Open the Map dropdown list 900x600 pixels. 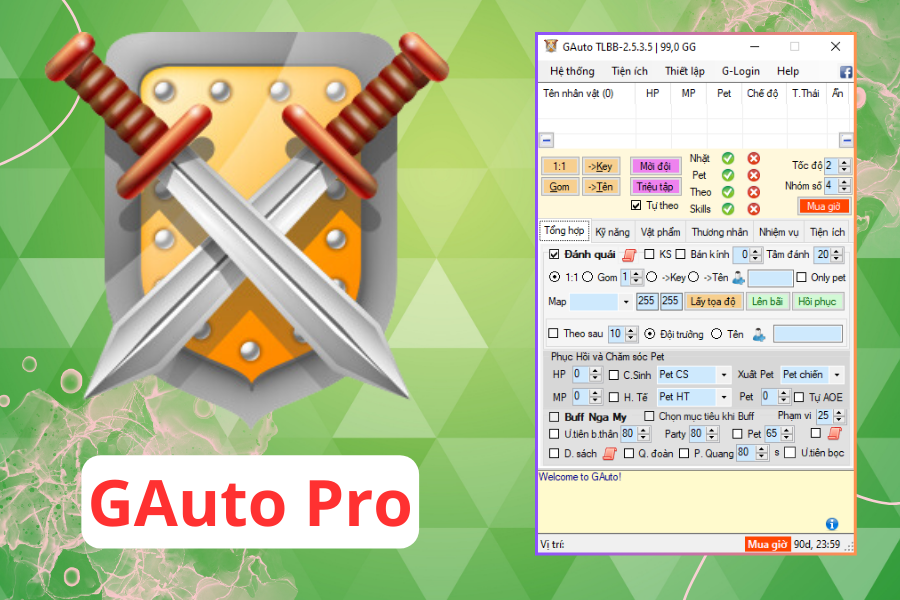[x=626, y=302]
